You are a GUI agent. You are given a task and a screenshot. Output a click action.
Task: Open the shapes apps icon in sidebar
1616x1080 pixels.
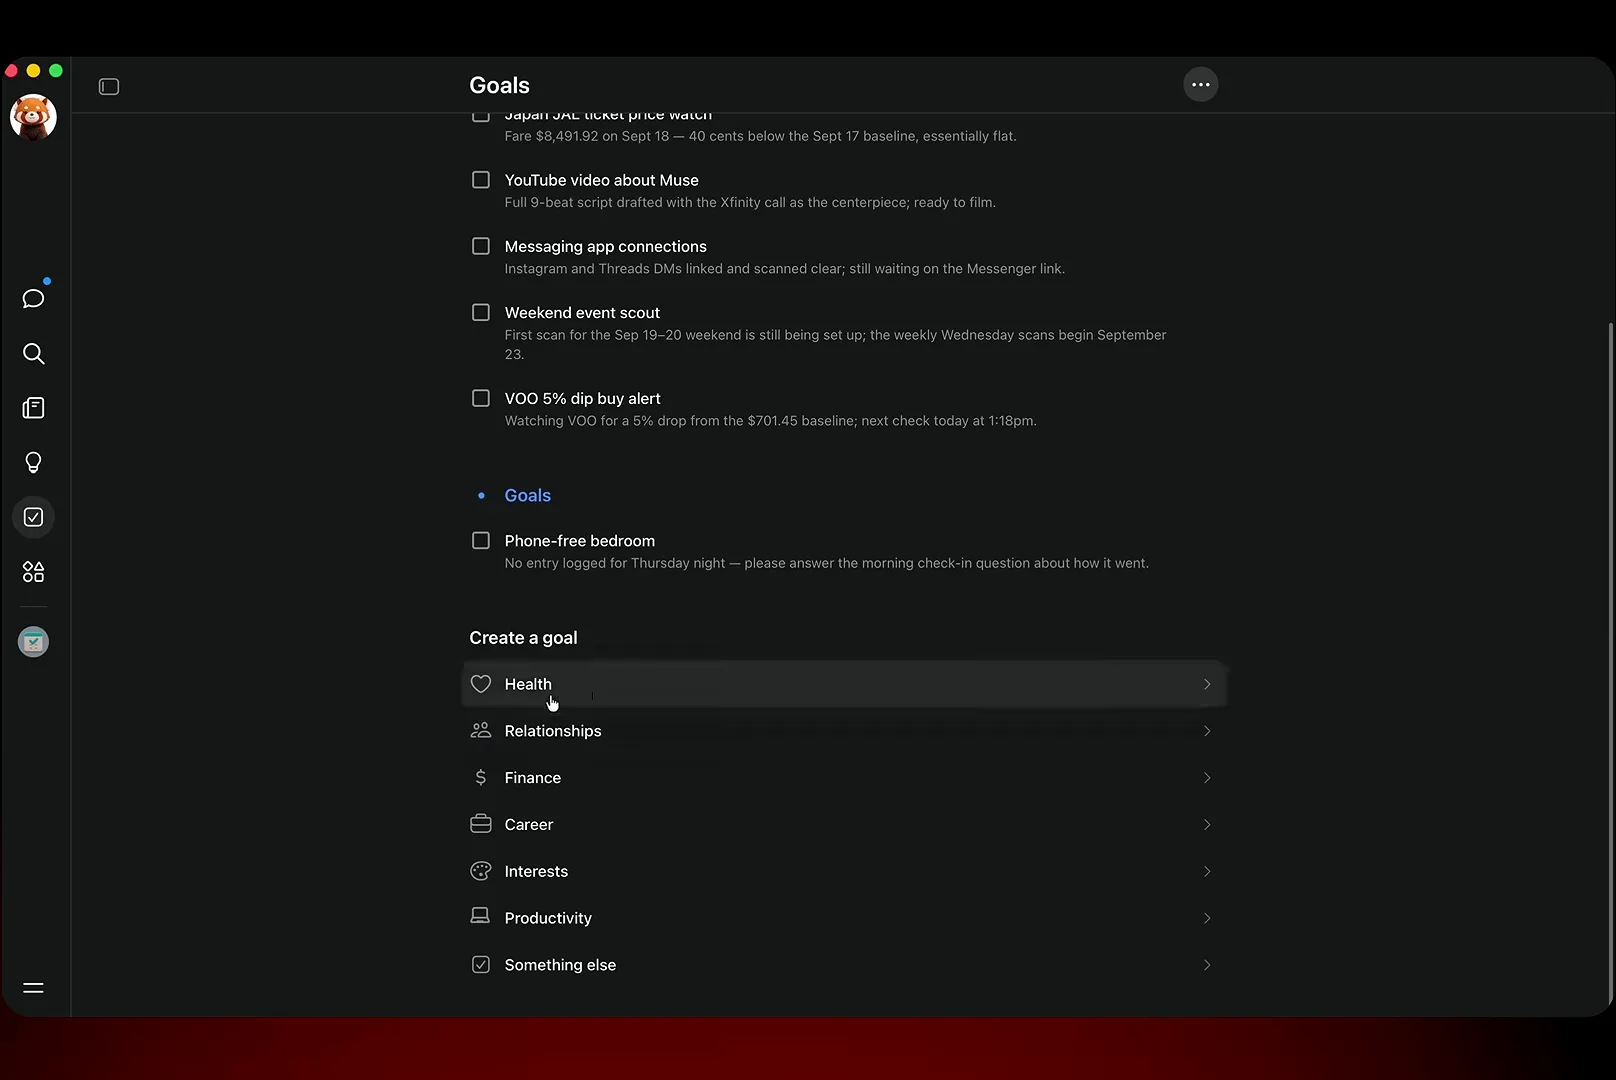[33, 572]
